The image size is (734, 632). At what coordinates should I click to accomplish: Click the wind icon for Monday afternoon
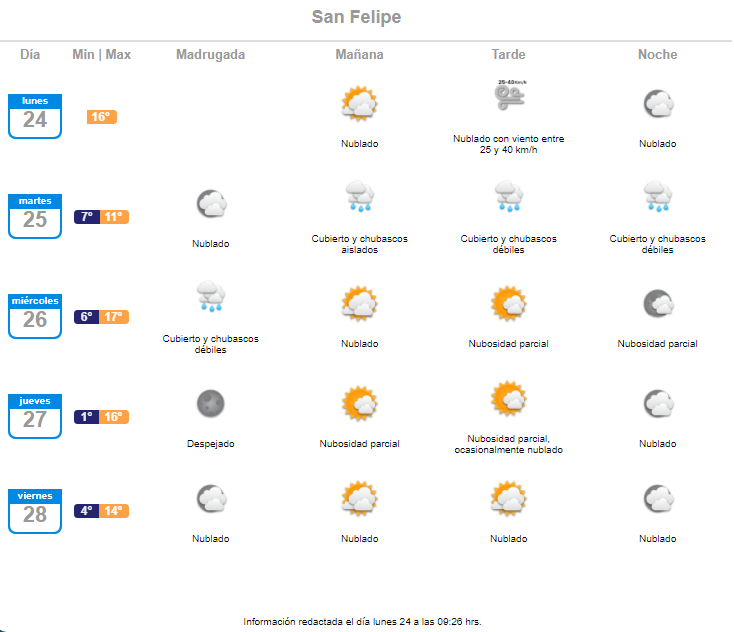point(511,95)
